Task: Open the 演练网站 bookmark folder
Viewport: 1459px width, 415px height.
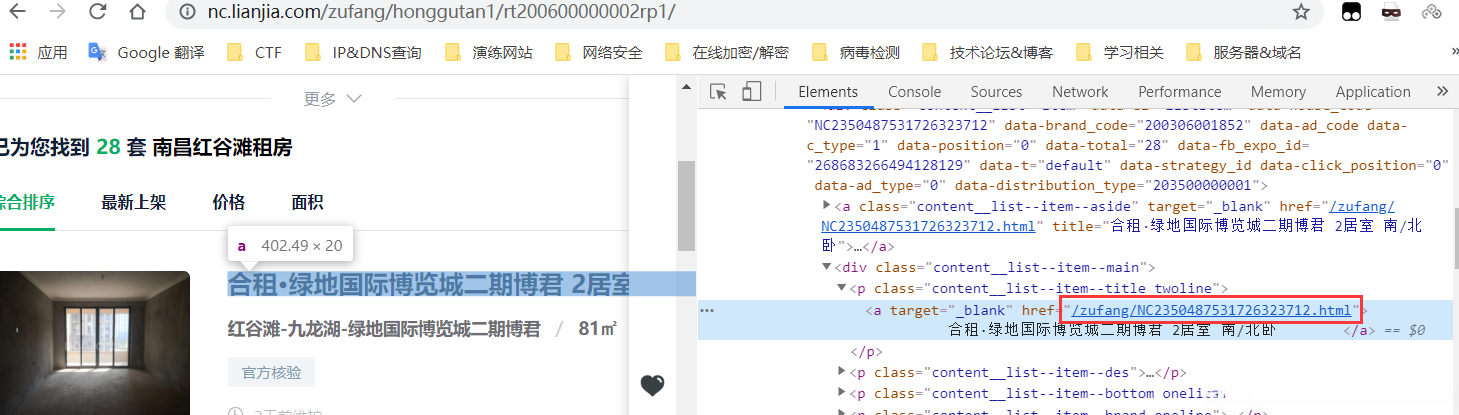Action: [x=488, y=52]
